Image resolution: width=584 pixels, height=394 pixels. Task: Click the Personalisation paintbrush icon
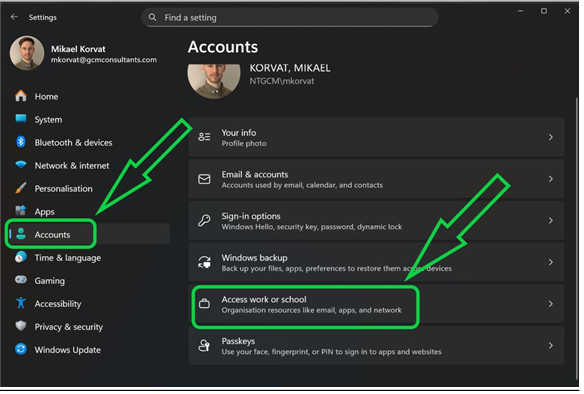point(21,188)
